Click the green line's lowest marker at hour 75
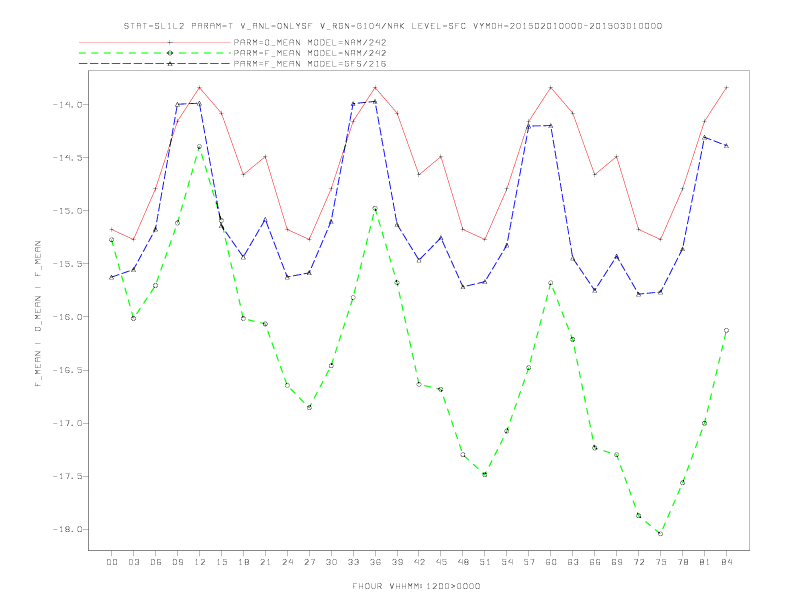 tap(661, 534)
